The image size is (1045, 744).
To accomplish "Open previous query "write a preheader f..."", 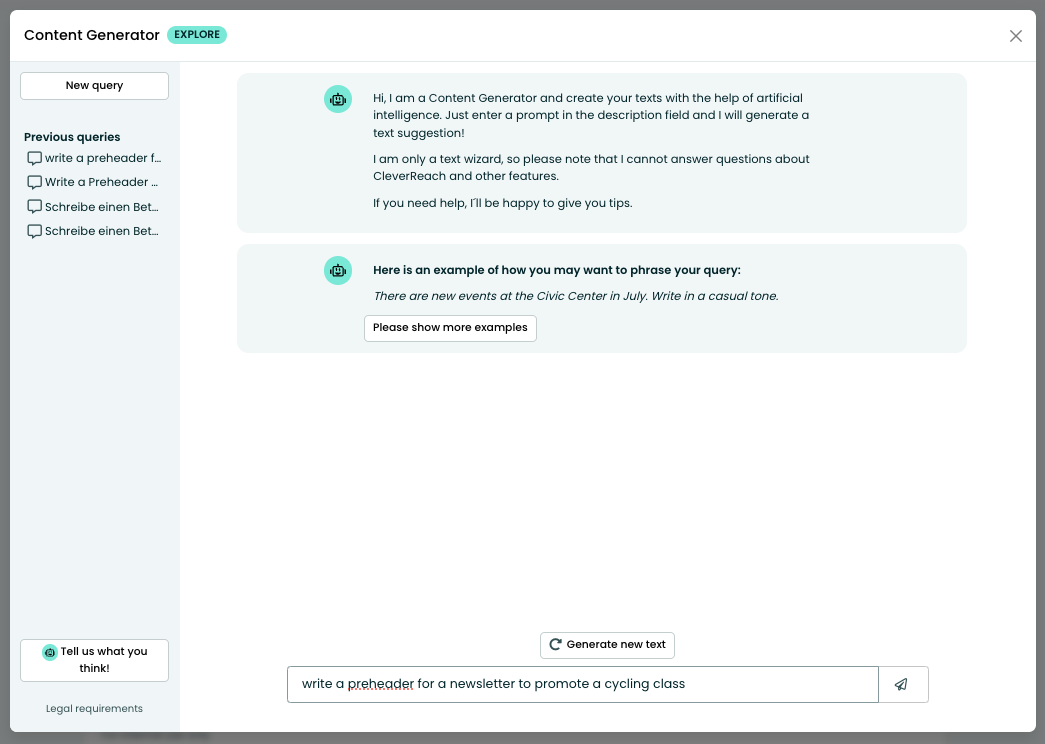I will click(102, 158).
